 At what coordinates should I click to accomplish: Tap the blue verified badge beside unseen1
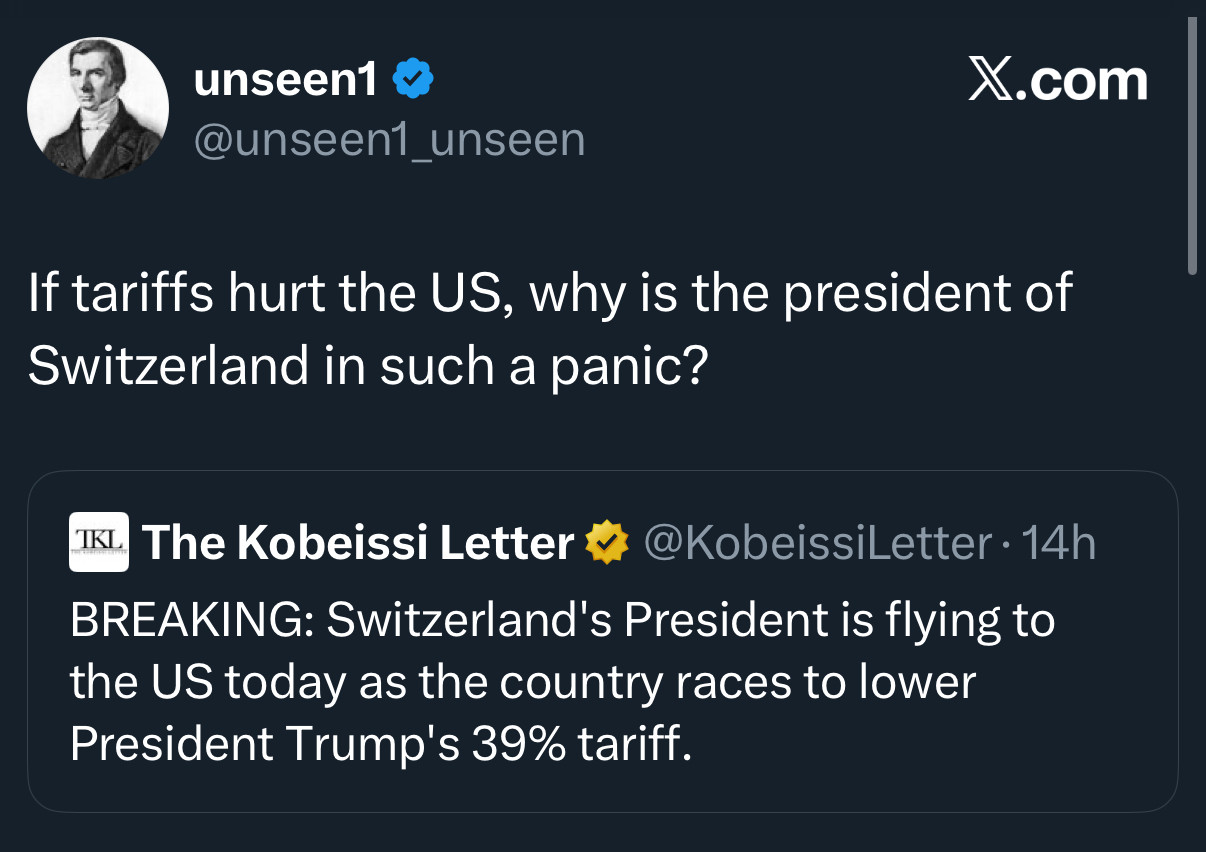coord(412,80)
